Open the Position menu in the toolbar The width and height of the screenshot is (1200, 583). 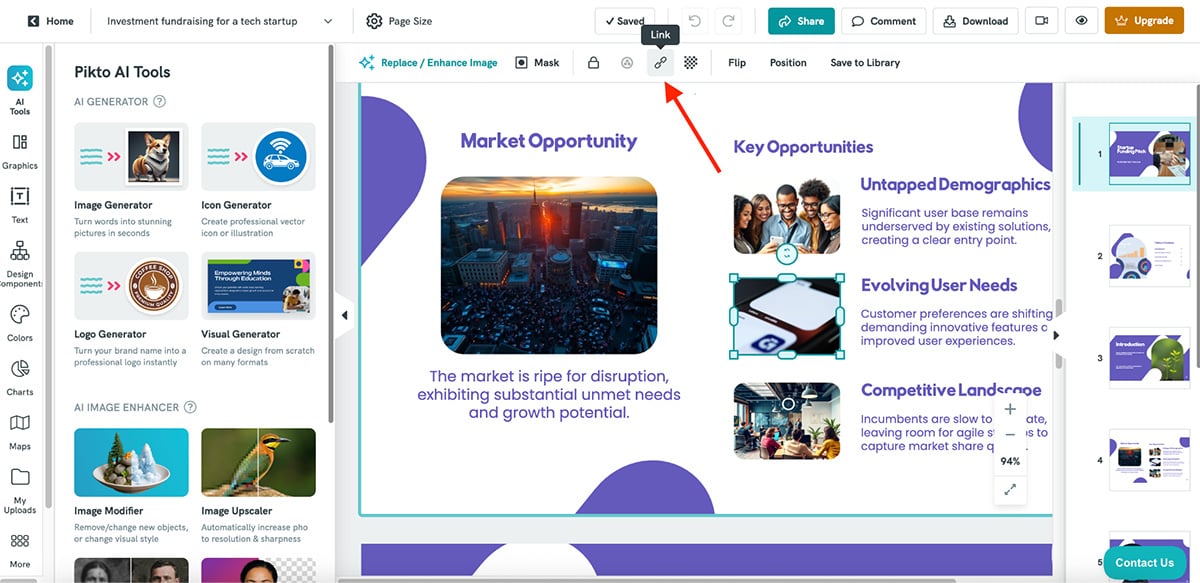point(788,62)
